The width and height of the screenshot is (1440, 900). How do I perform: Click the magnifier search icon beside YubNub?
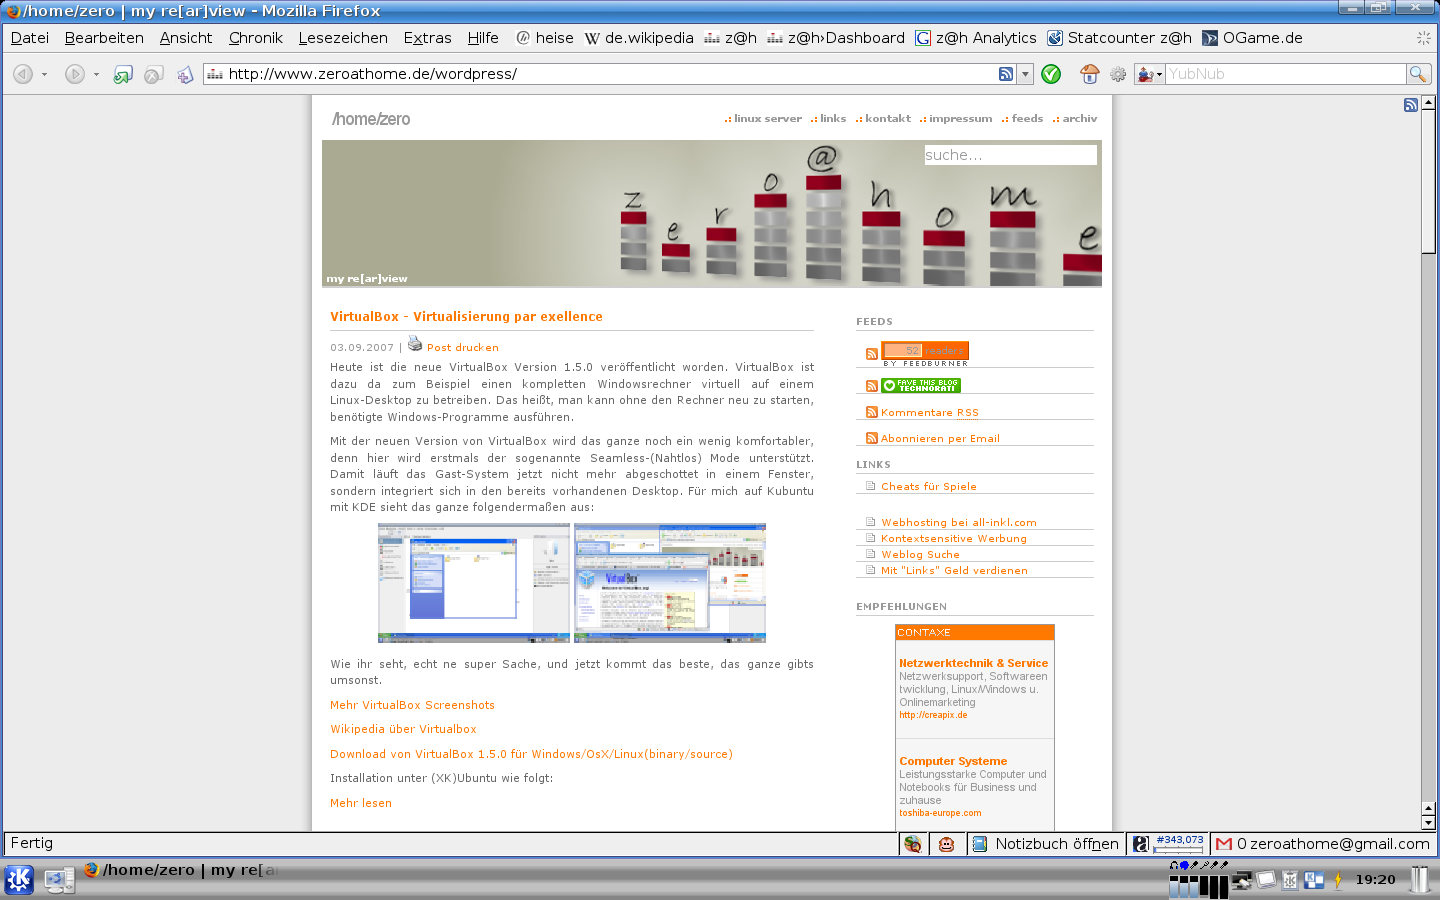point(1417,74)
